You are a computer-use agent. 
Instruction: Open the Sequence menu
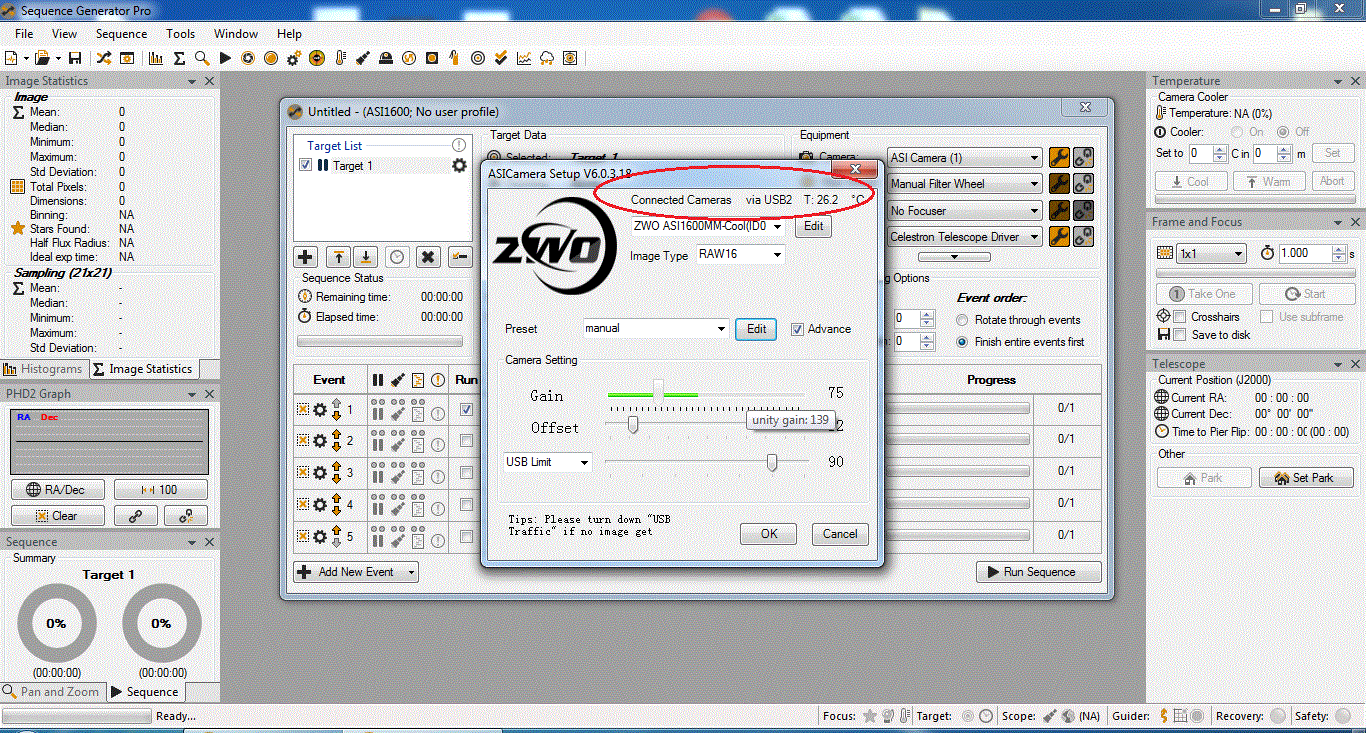pyautogui.click(x=121, y=34)
